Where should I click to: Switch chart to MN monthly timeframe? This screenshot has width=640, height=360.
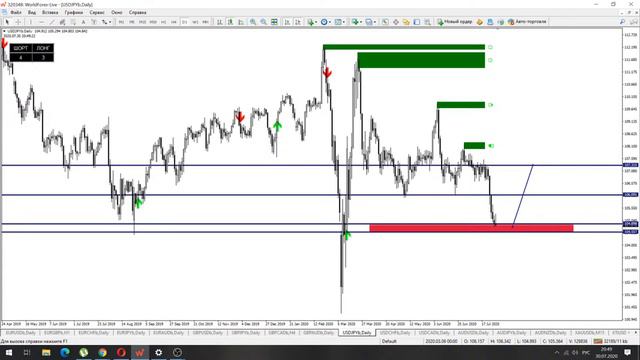click(205, 22)
